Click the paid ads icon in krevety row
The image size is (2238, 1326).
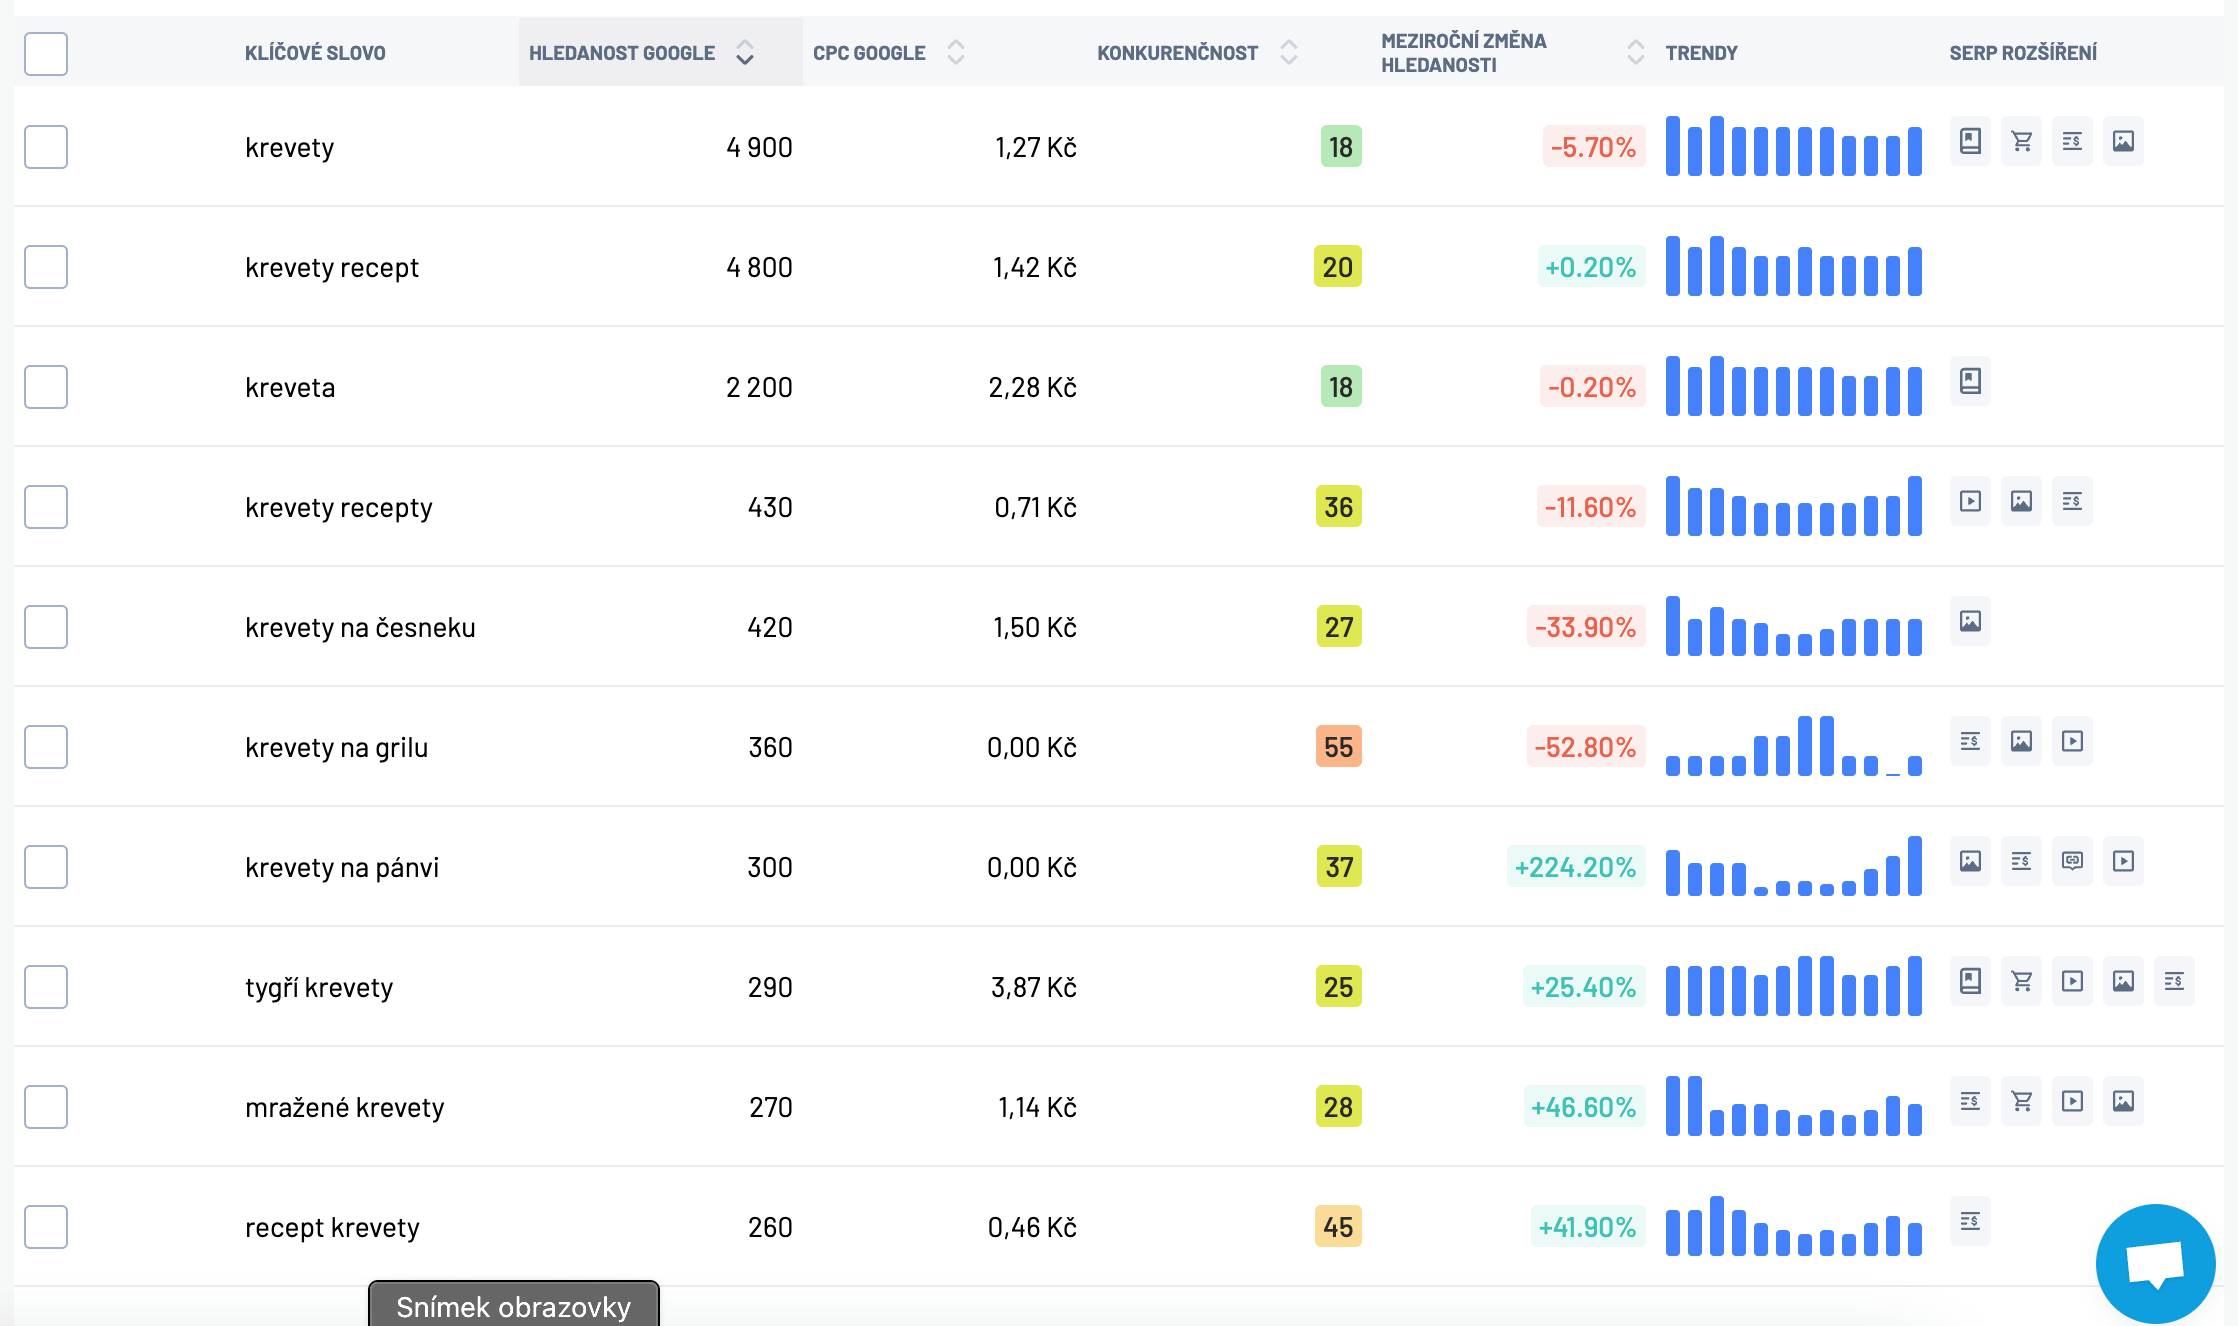coord(2072,141)
